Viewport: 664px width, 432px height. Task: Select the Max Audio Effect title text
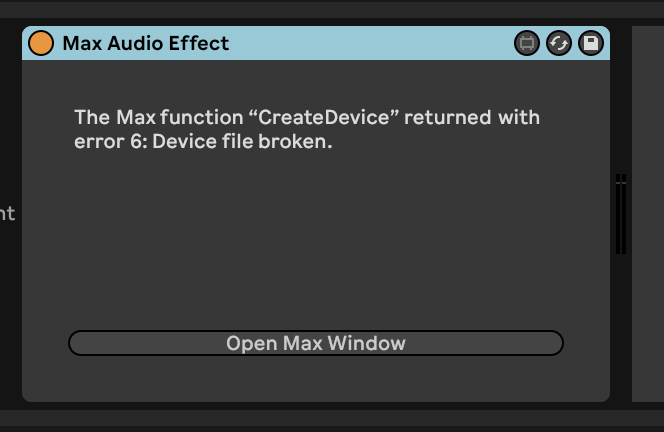146,43
